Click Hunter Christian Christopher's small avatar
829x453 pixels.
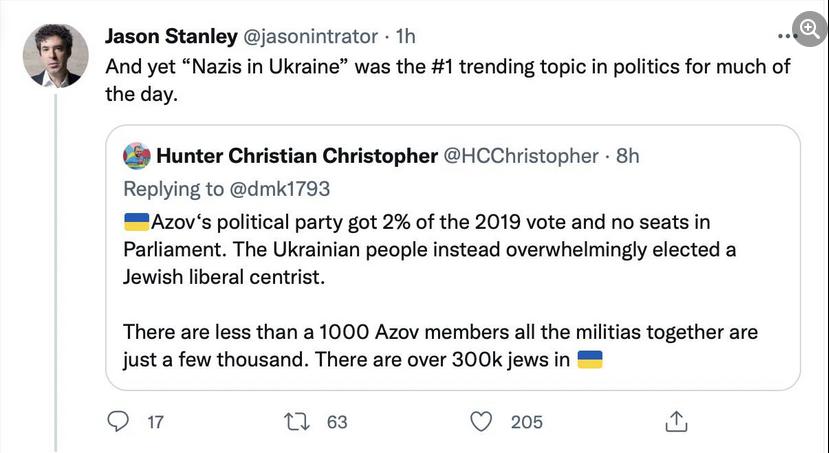(137, 156)
